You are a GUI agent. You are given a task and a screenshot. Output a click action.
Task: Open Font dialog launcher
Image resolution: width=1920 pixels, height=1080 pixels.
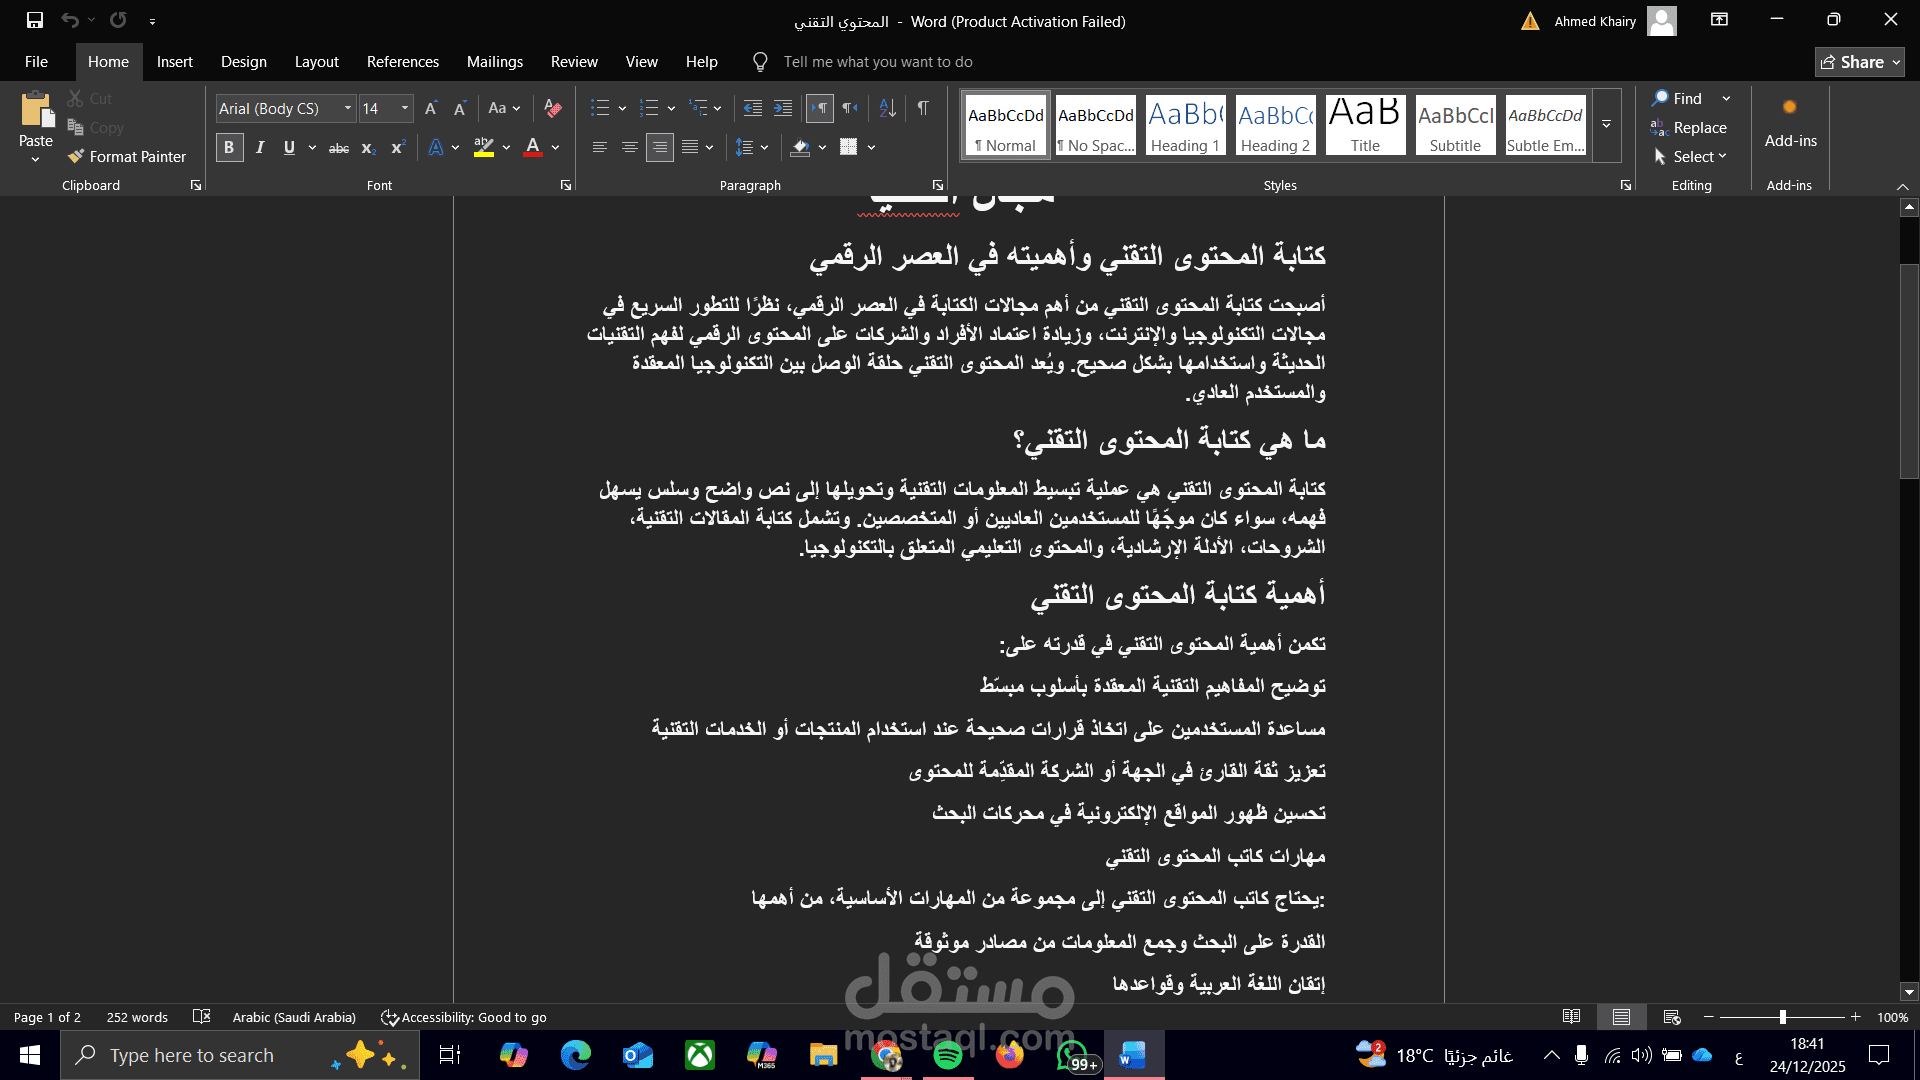point(566,185)
